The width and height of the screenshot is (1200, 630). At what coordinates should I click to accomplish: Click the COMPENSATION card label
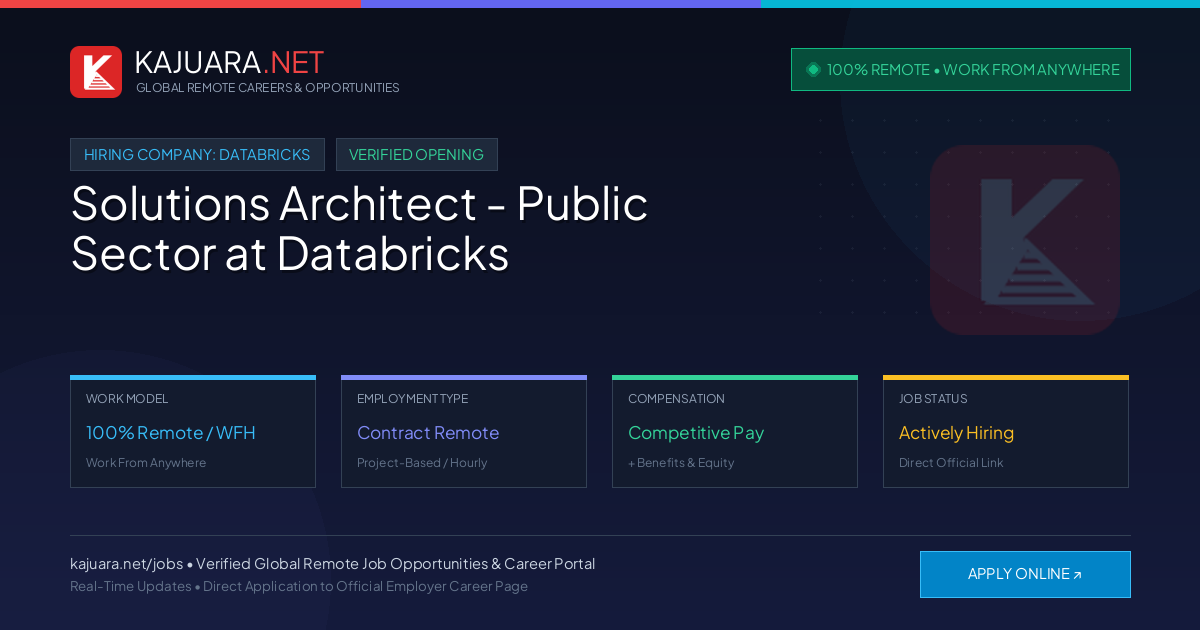click(x=676, y=399)
